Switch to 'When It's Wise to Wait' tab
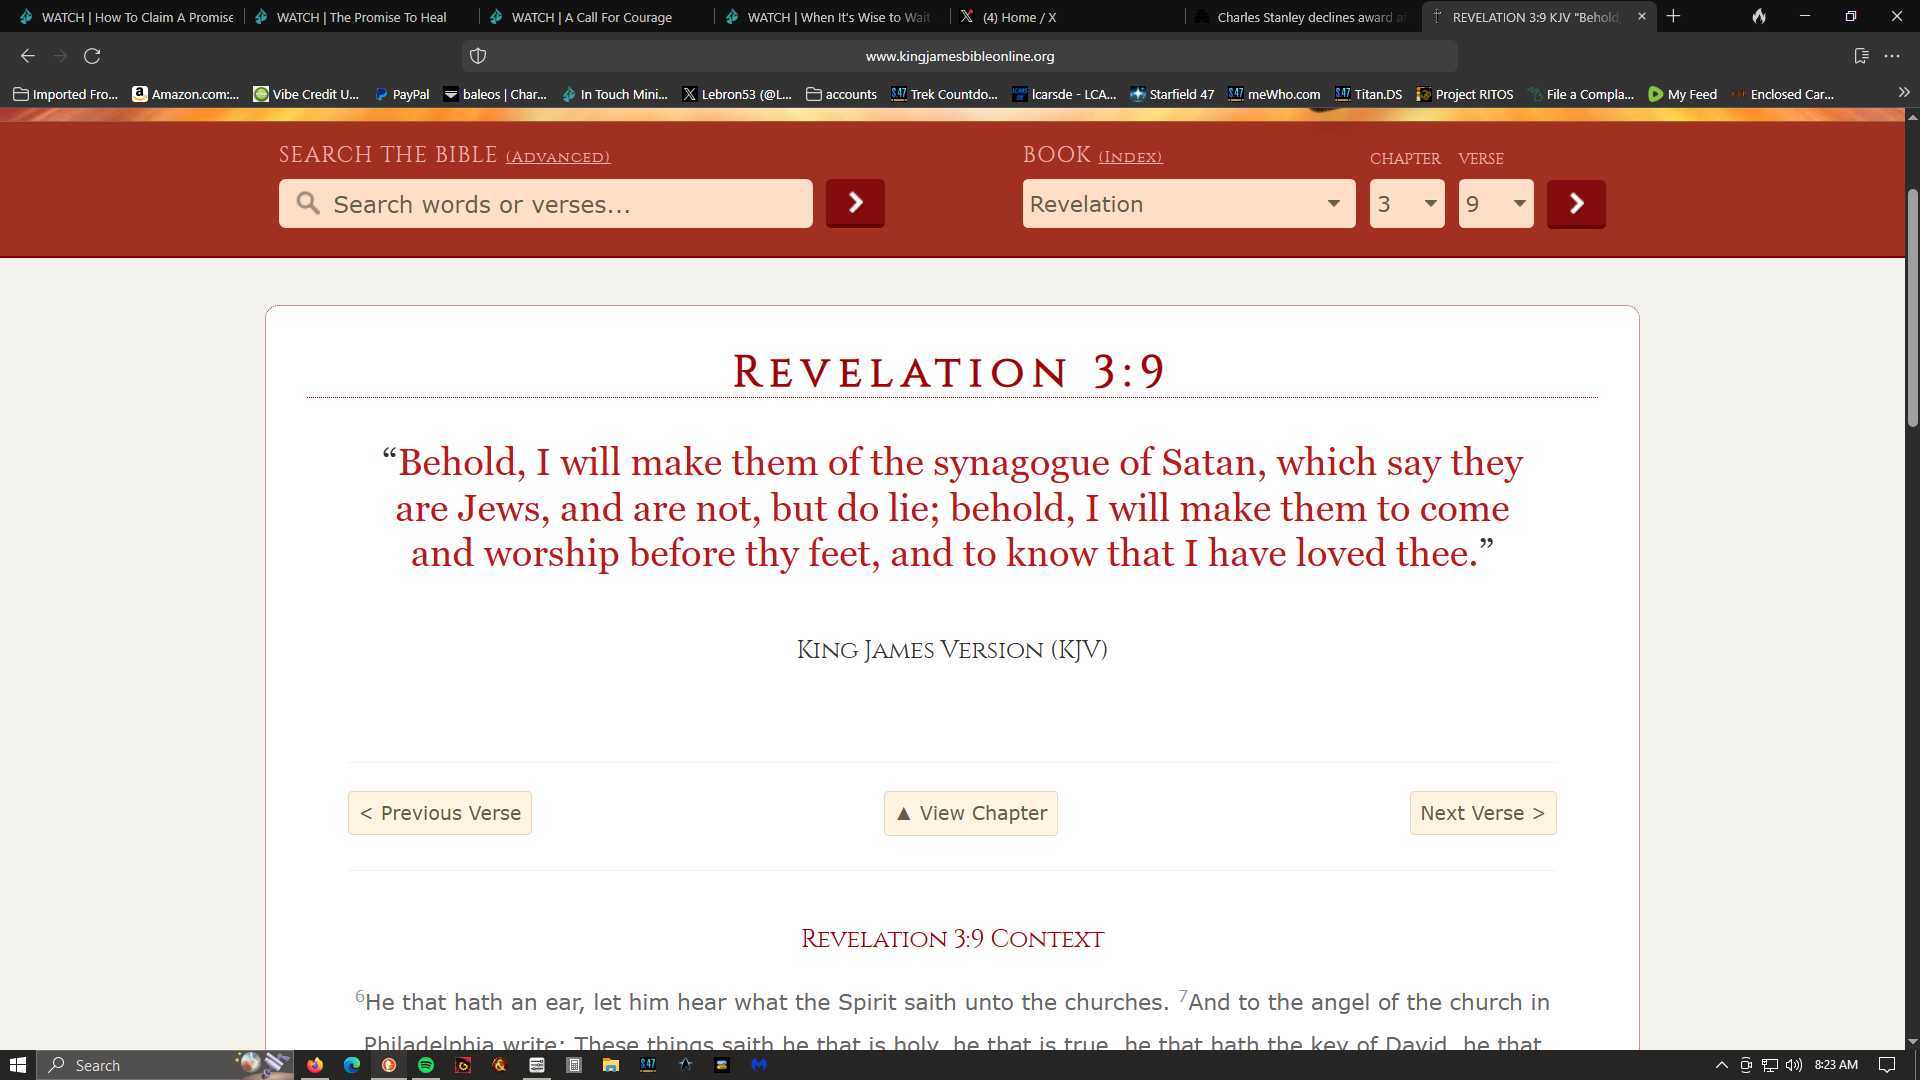Viewport: 1920px width, 1080px height. click(832, 17)
